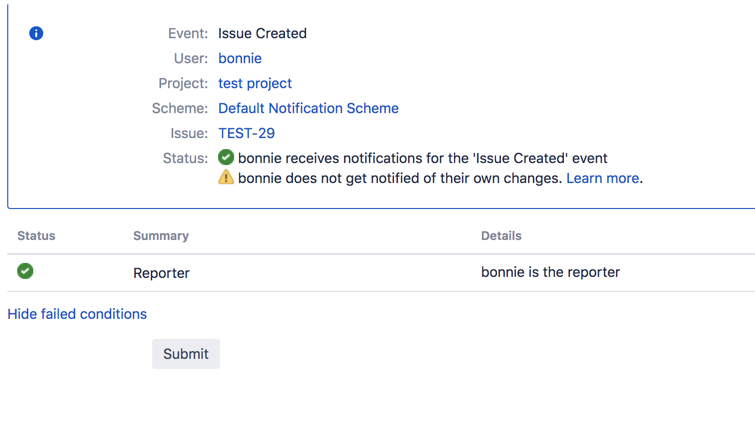Click the Submit button
755x439 pixels.
click(186, 354)
